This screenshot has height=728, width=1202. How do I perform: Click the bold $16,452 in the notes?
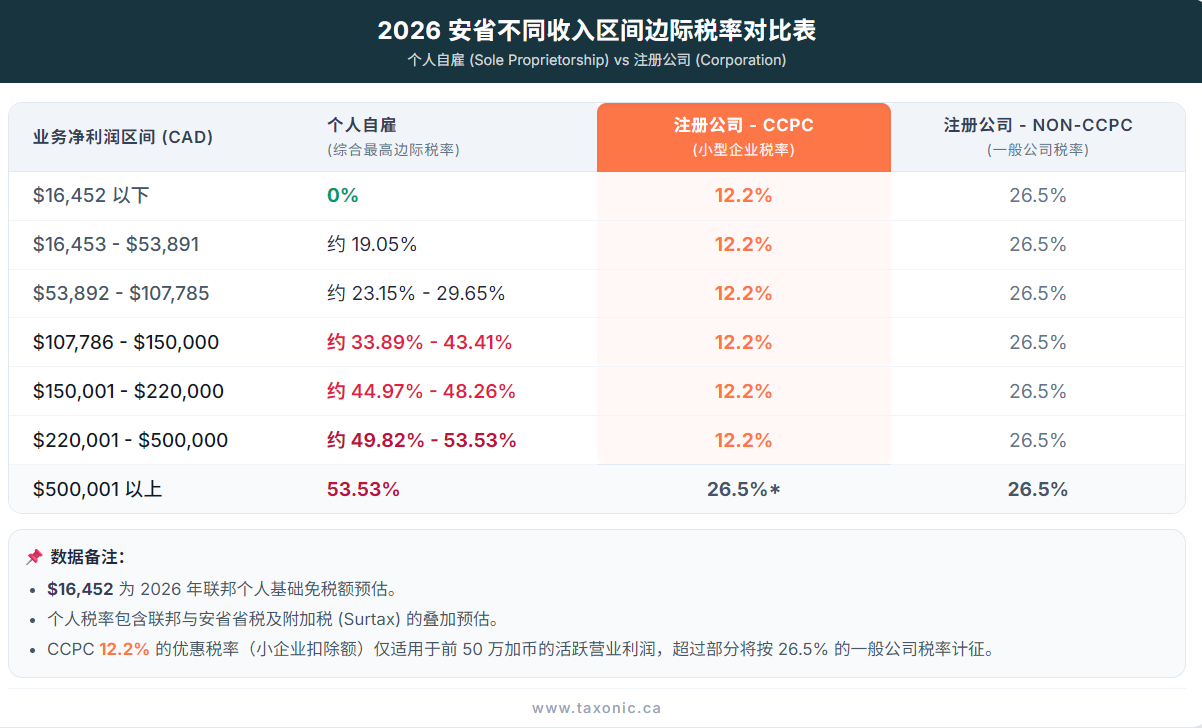pyautogui.click(x=80, y=589)
